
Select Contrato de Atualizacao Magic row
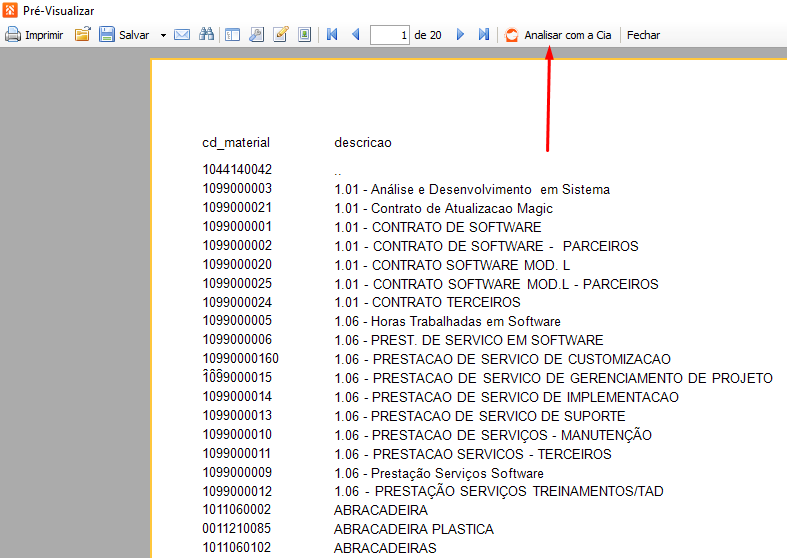pos(443,208)
